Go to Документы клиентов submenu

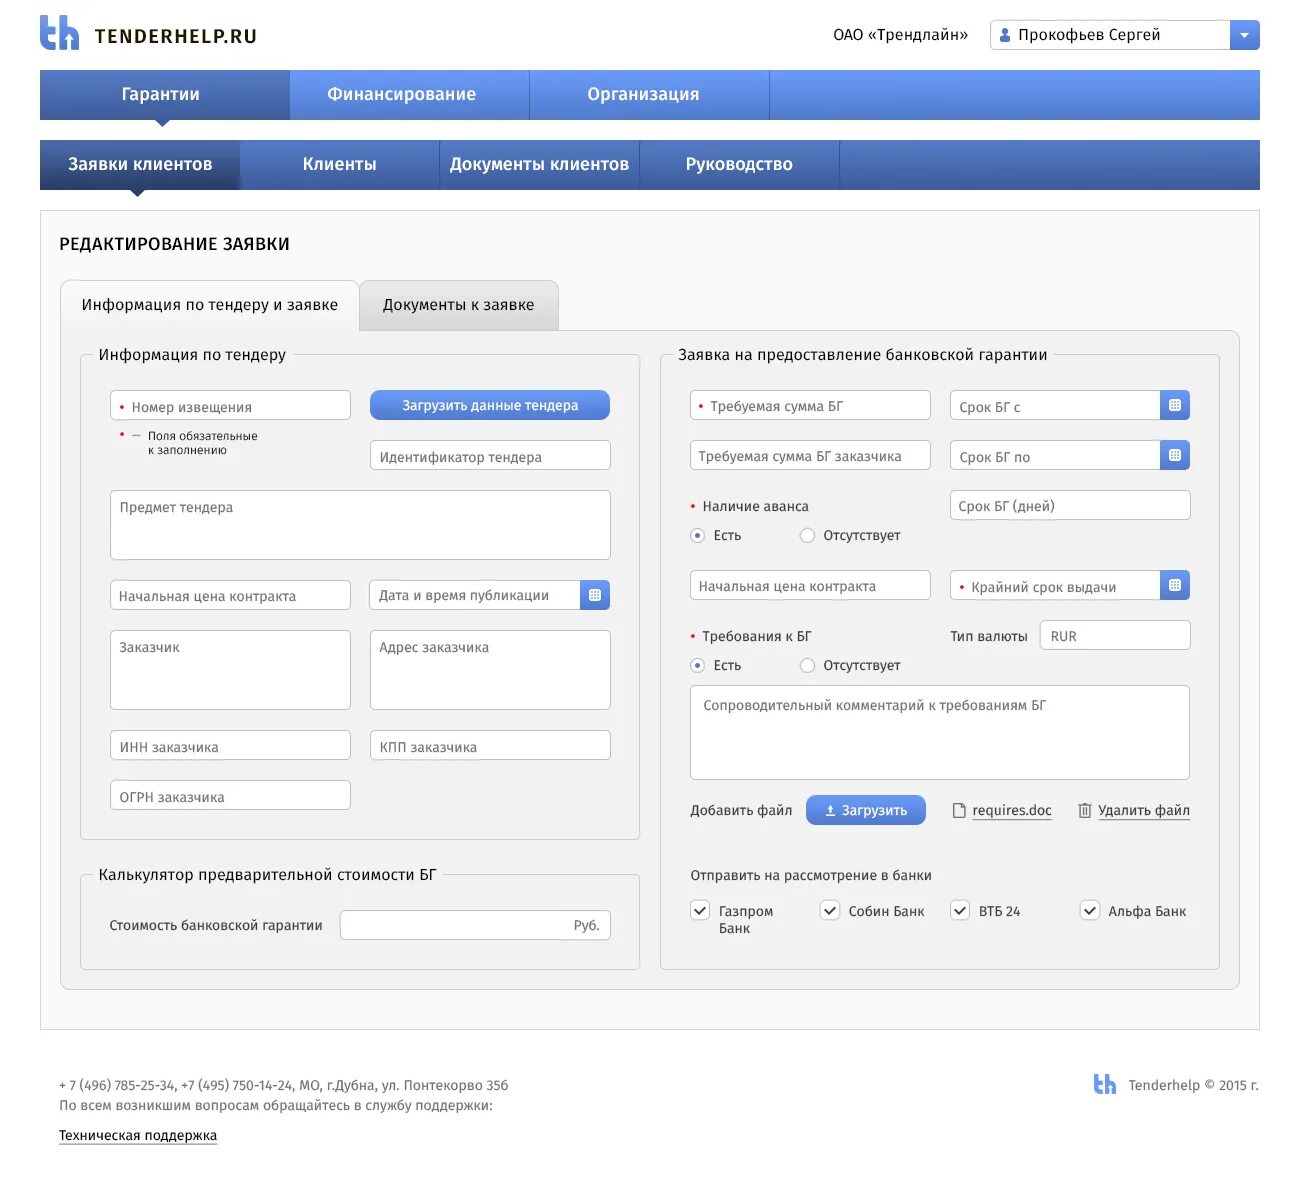pyautogui.click(x=540, y=165)
